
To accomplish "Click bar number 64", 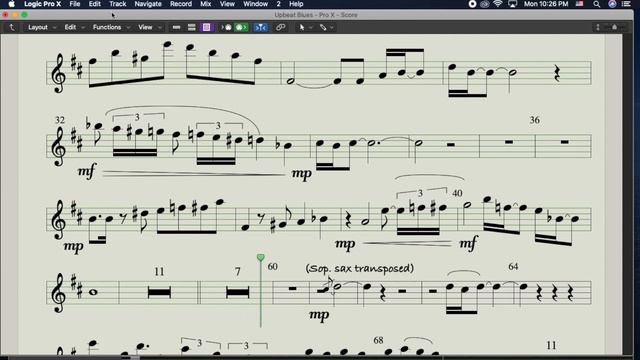I will pyautogui.click(x=513, y=267).
